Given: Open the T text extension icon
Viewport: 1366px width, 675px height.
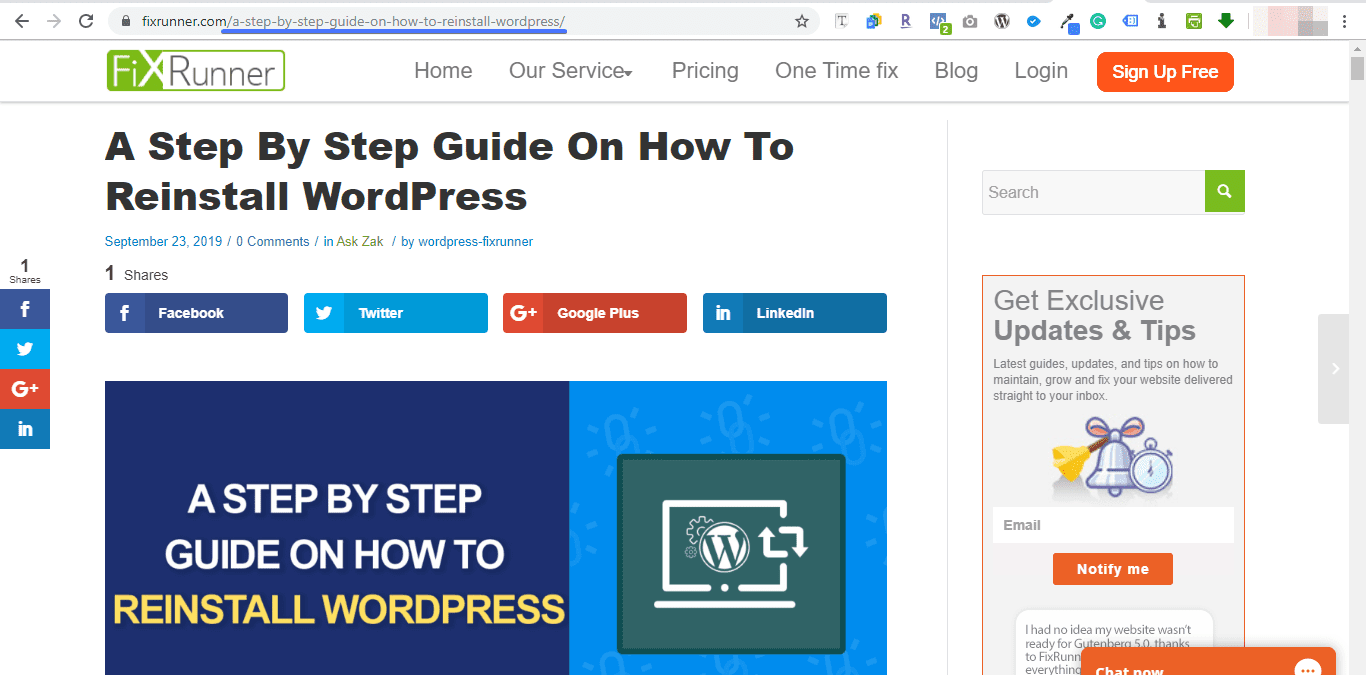Looking at the screenshot, I should click(842, 21).
